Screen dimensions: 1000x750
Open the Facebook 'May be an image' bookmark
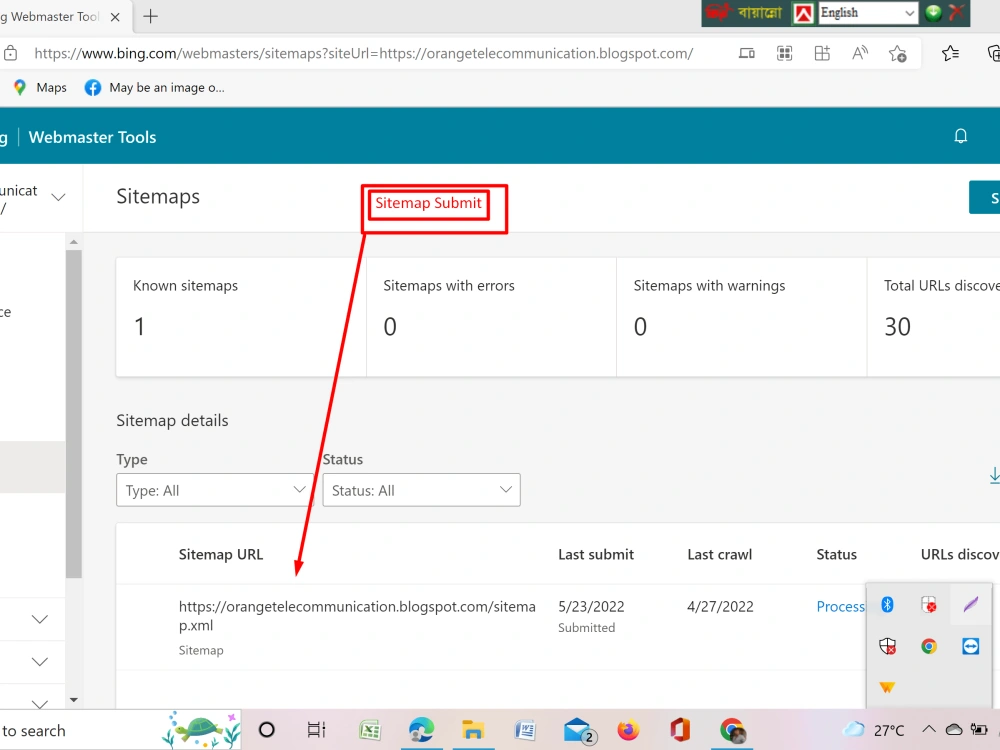pyautogui.click(x=154, y=87)
